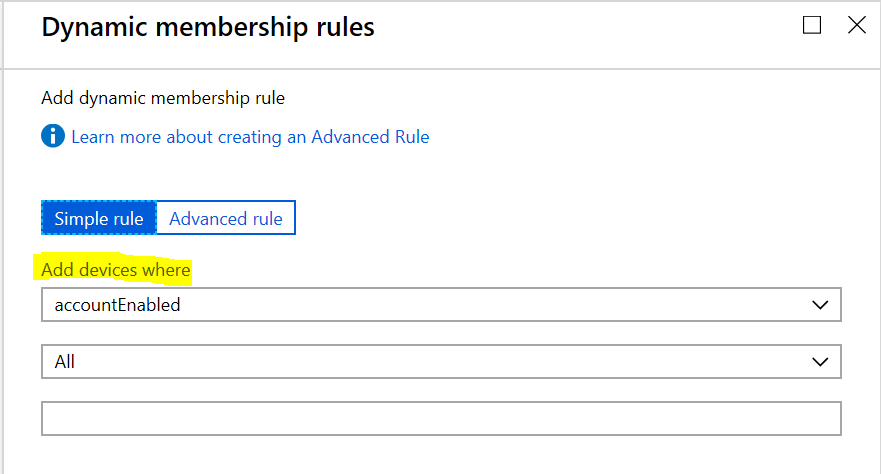The width and height of the screenshot is (881, 474).
Task: Open the All operator dropdown
Action: coord(441,361)
